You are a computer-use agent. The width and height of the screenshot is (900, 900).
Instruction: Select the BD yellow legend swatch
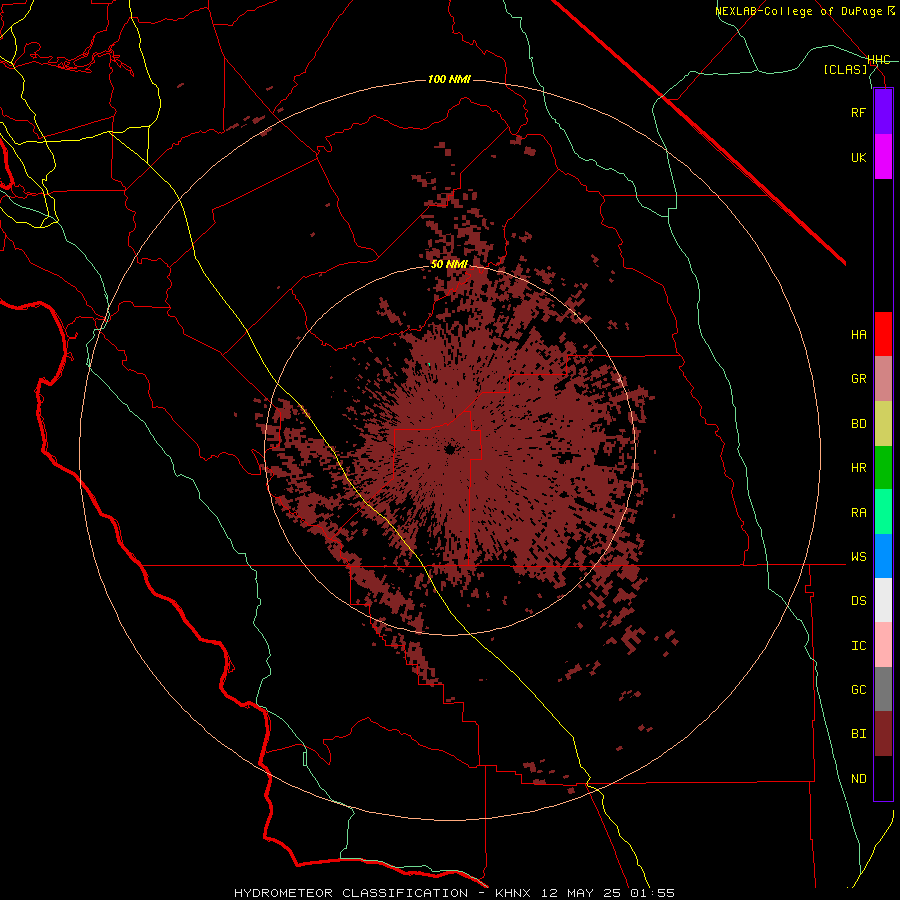[x=883, y=424]
